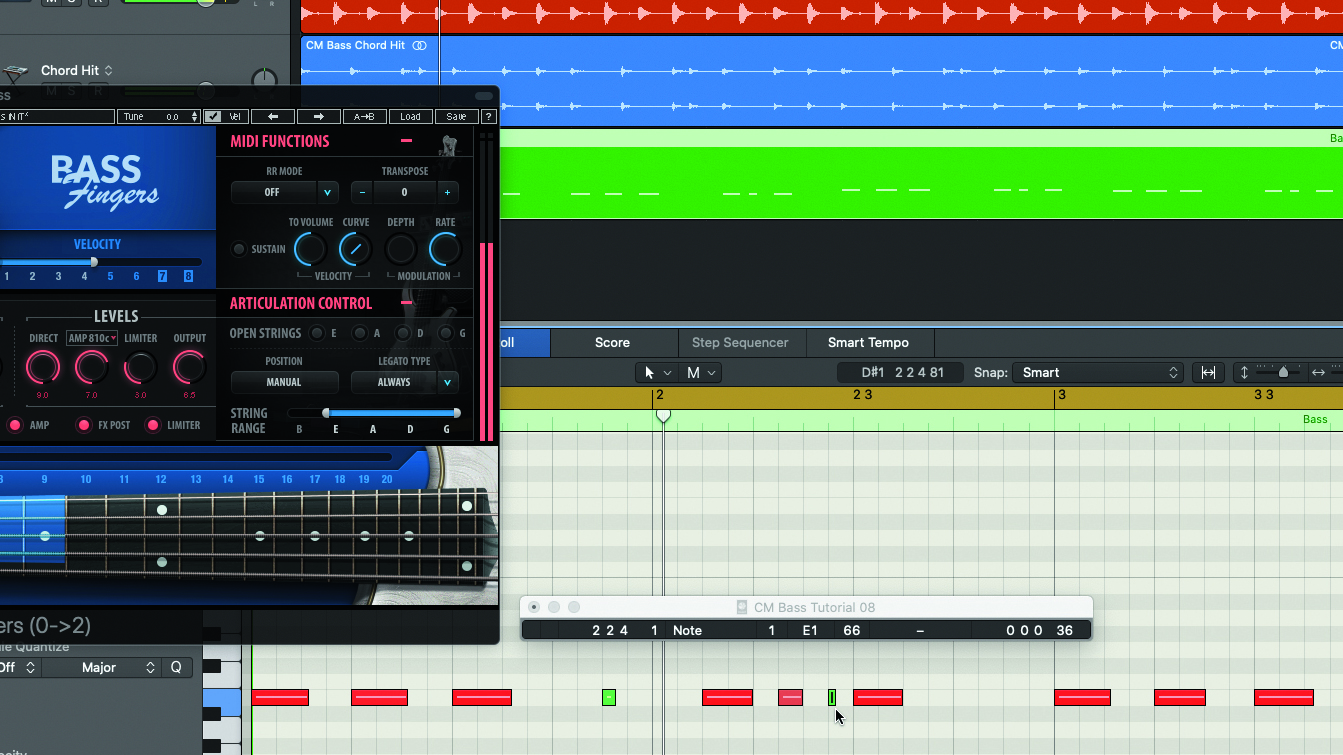Click the piano roll zoom slider
This screenshot has height=755, width=1343.
pos(1282,372)
